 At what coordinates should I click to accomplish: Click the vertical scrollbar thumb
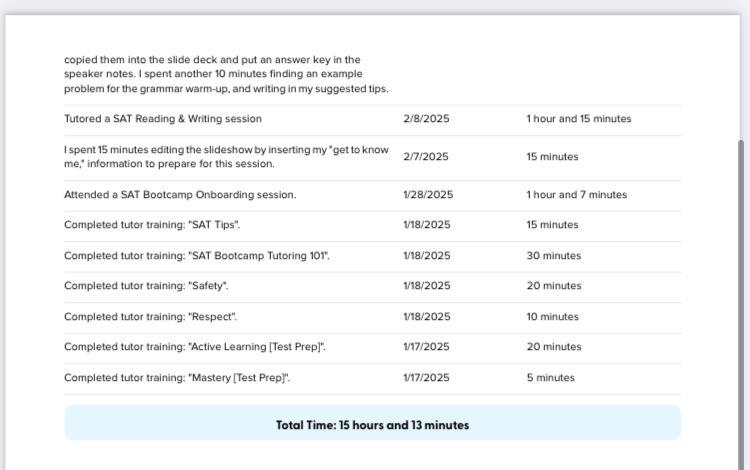pyautogui.click(x=741, y=300)
